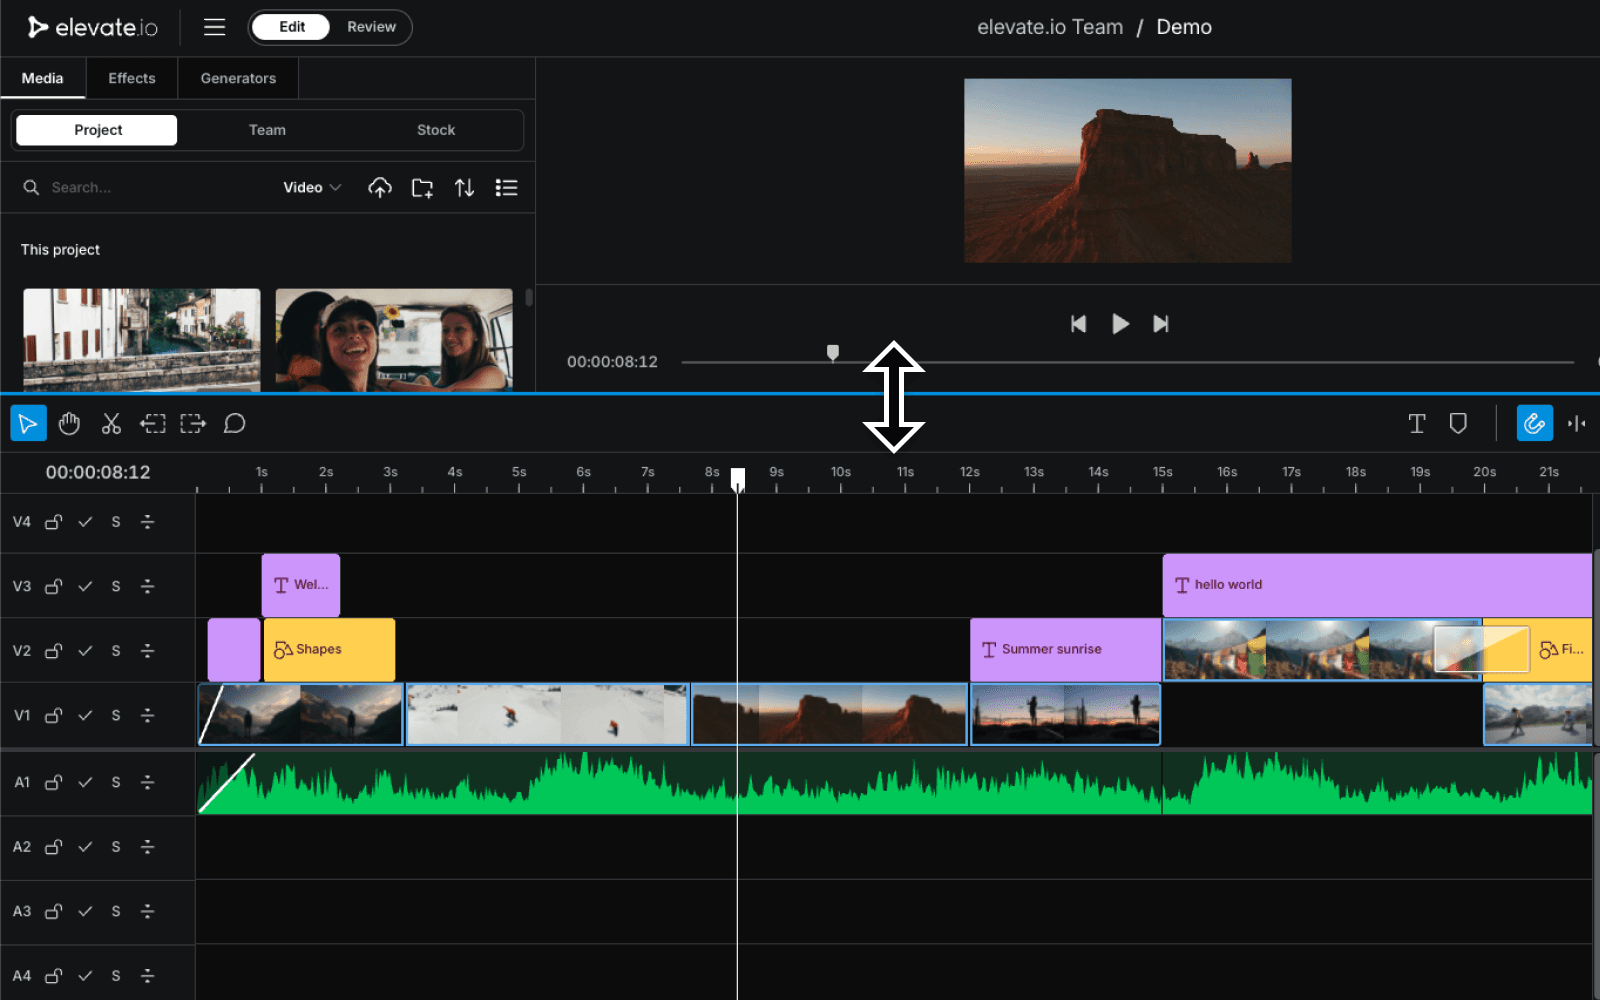Add a marker with the shield icon
The image size is (1600, 1000).
pos(1458,424)
